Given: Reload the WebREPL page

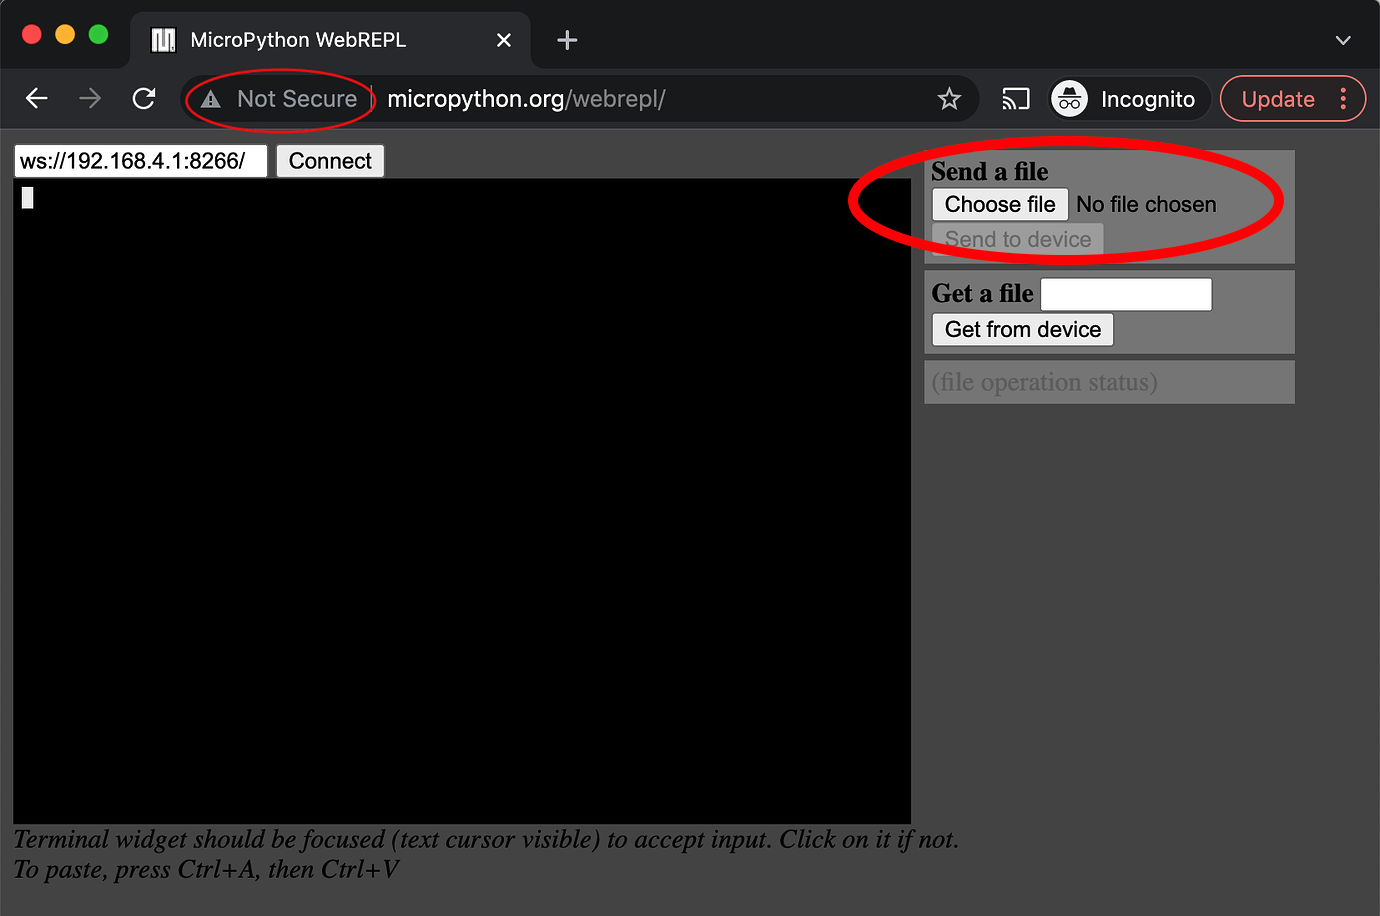Looking at the screenshot, I should (x=144, y=98).
